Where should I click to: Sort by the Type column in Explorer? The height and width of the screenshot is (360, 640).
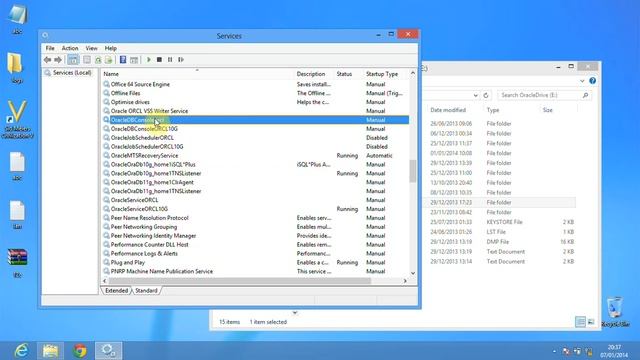point(493,110)
